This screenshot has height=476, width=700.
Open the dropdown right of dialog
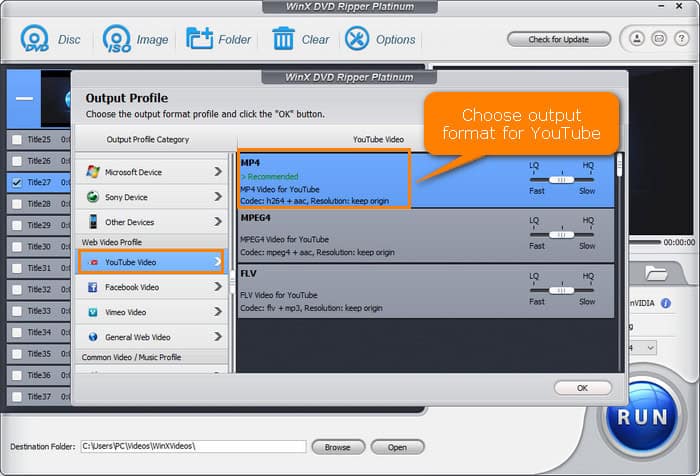click(x=650, y=347)
